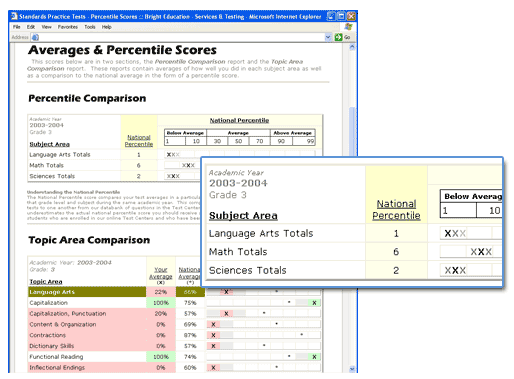Click 'Language Arts Totals' in the zoomed callout
This screenshot has width=514, height=379.
261,233
